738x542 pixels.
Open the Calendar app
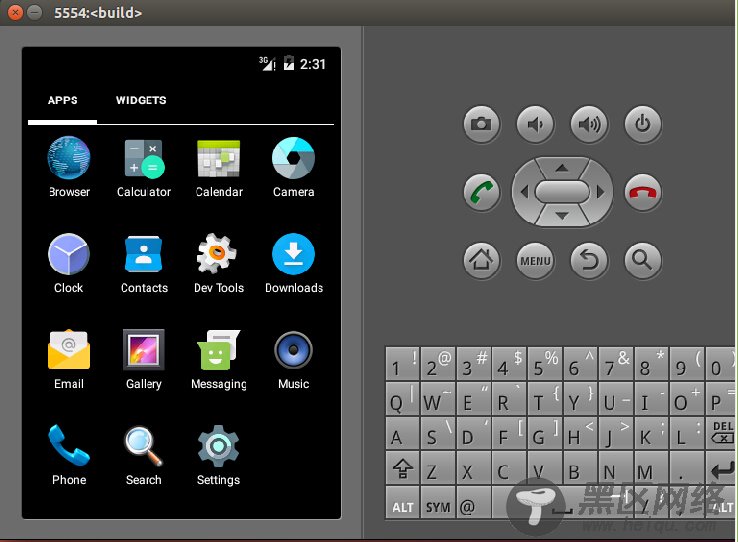coord(219,167)
